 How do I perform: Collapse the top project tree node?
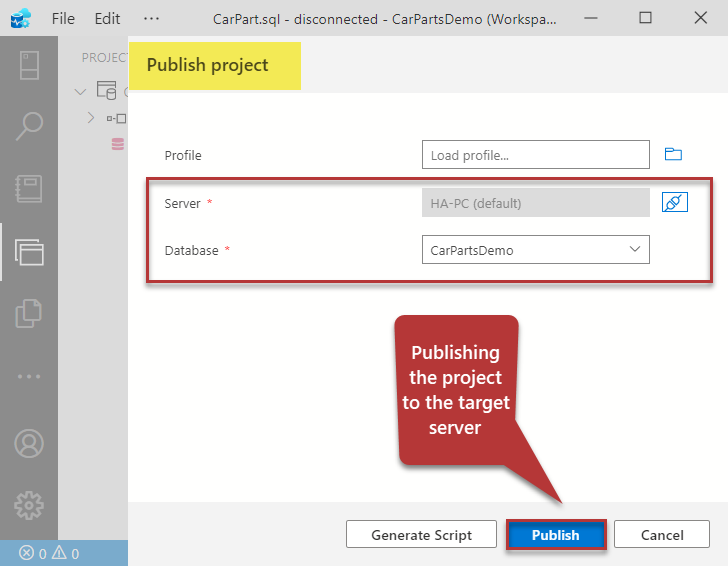[81, 92]
